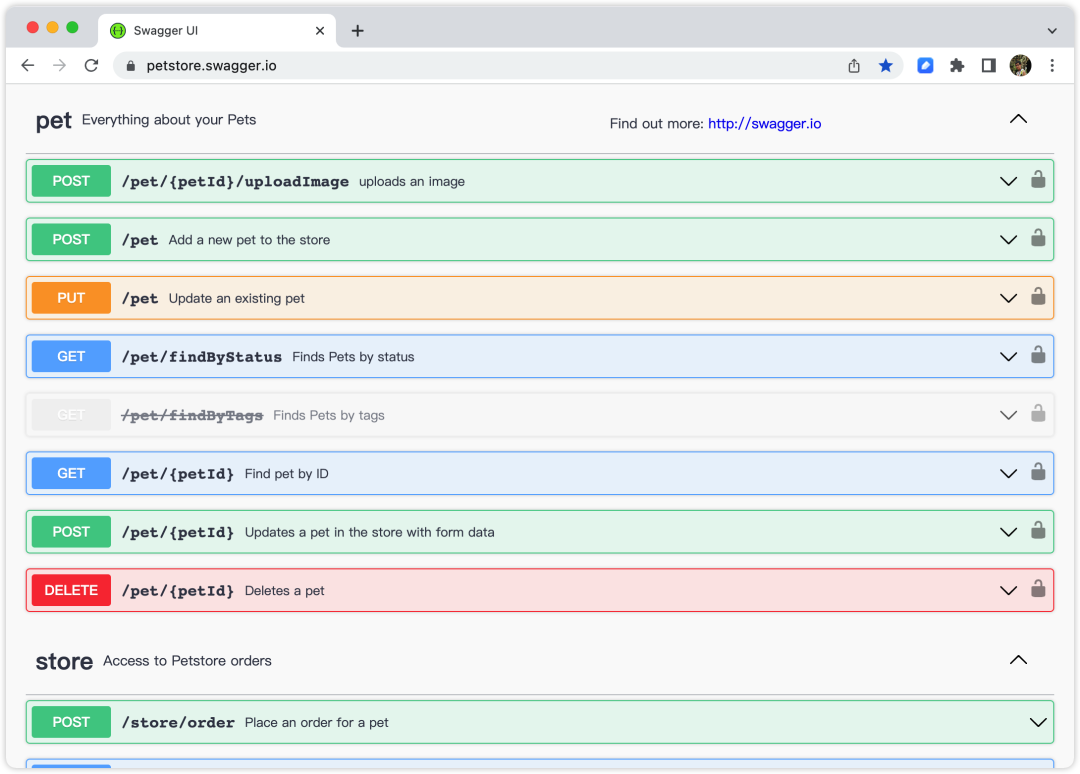Open the blue extension icon in toolbar

[925, 65]
